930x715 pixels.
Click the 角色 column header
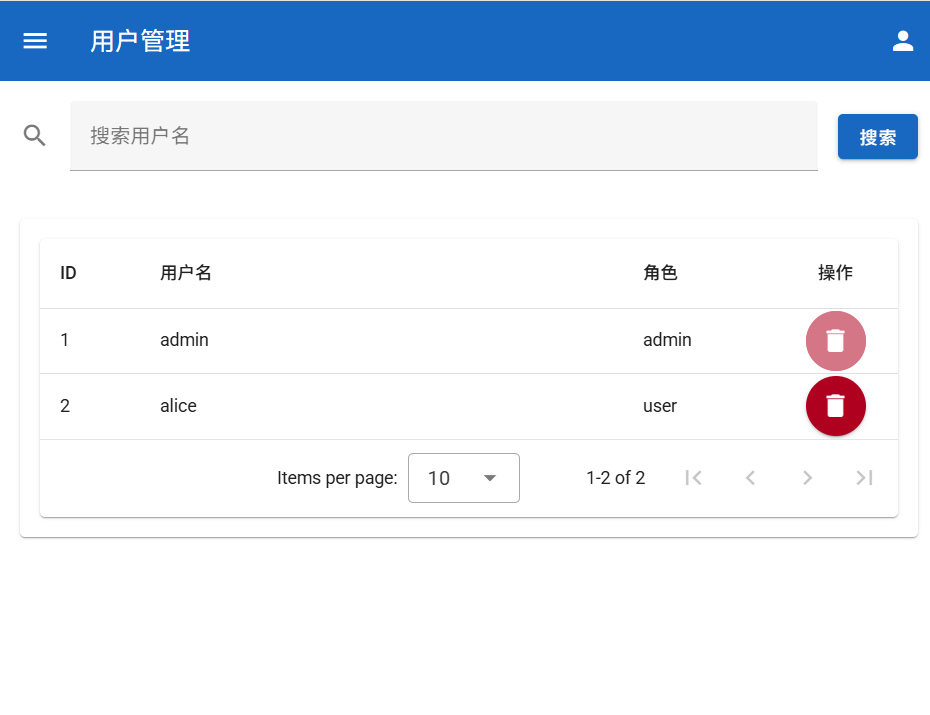660,273
